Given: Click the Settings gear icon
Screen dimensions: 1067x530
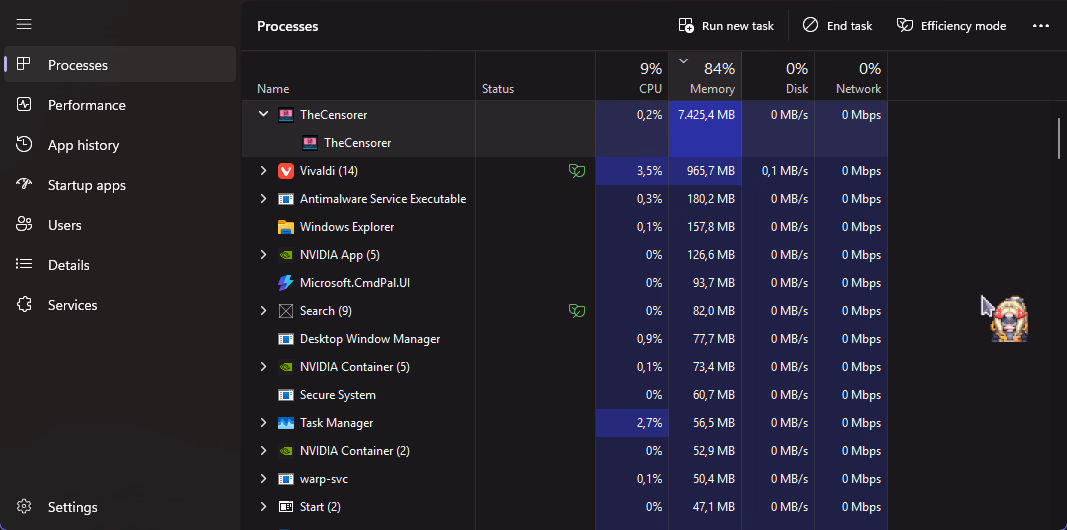Looking at the screenshot, I should (24, 507).
